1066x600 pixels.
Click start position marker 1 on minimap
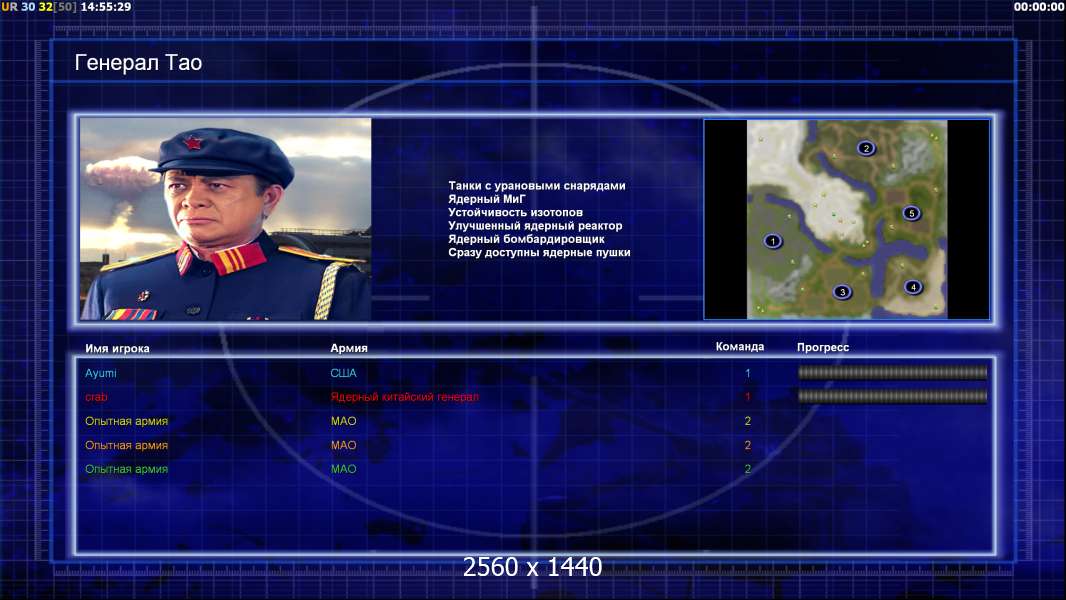pyautogui.click(x=772, y=241)
